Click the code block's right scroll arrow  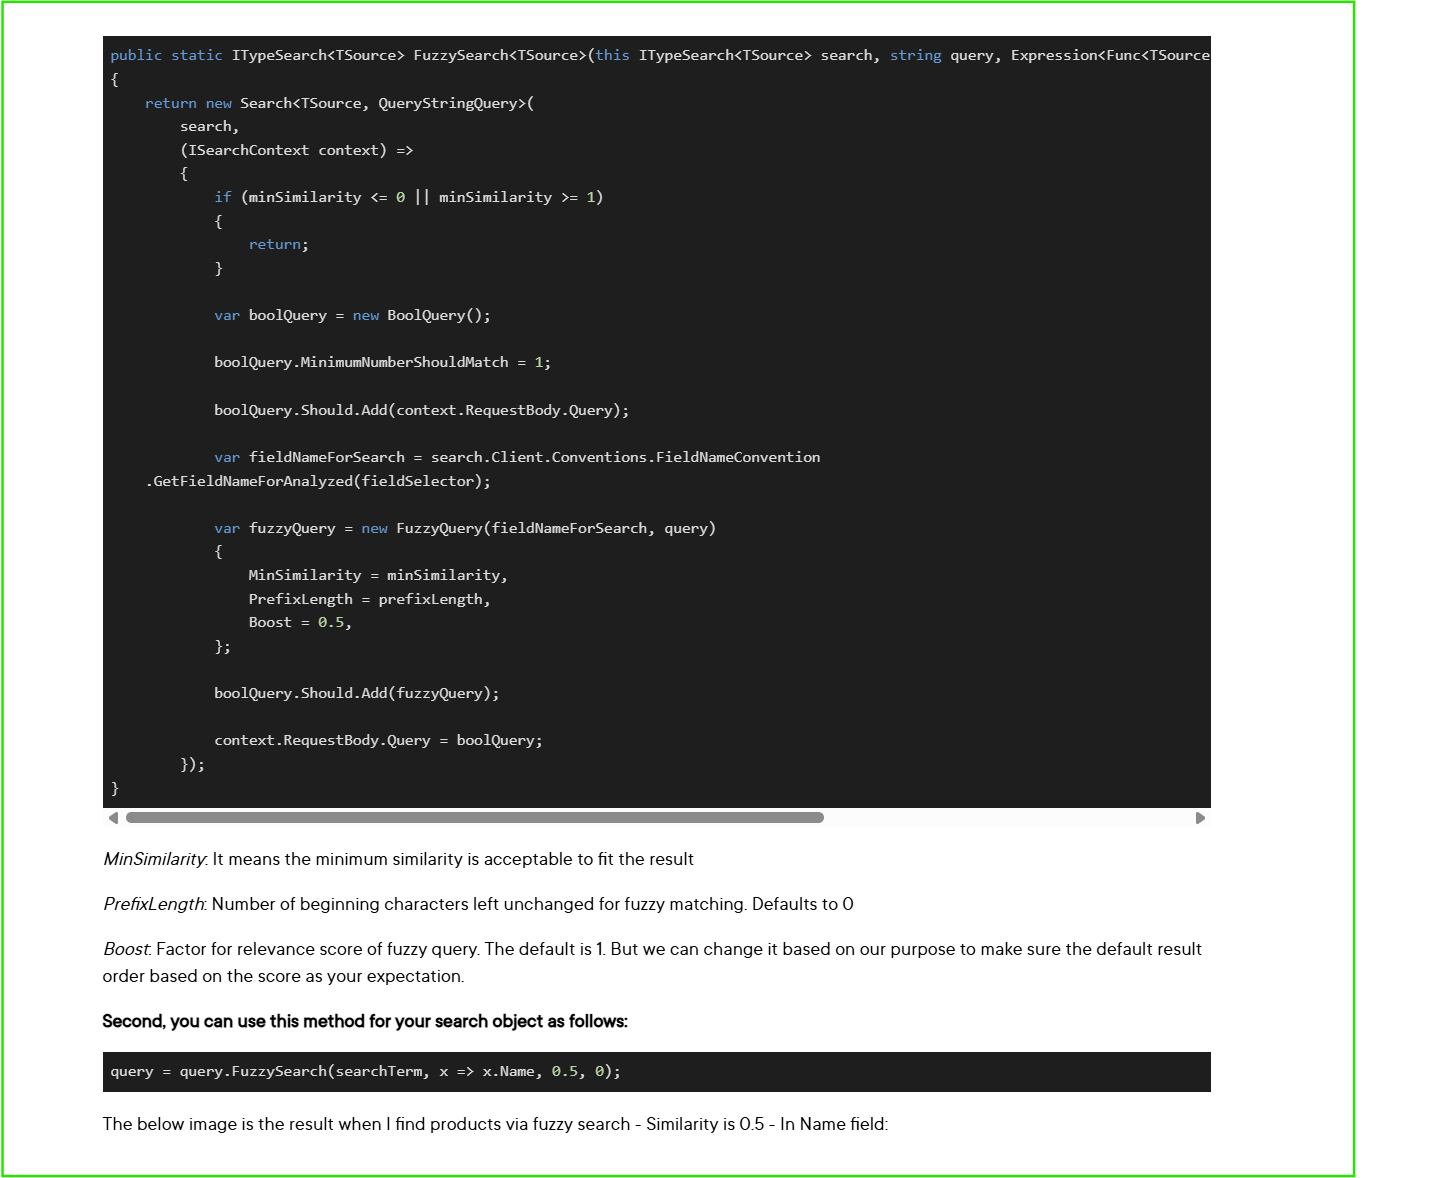(1200, 818)
